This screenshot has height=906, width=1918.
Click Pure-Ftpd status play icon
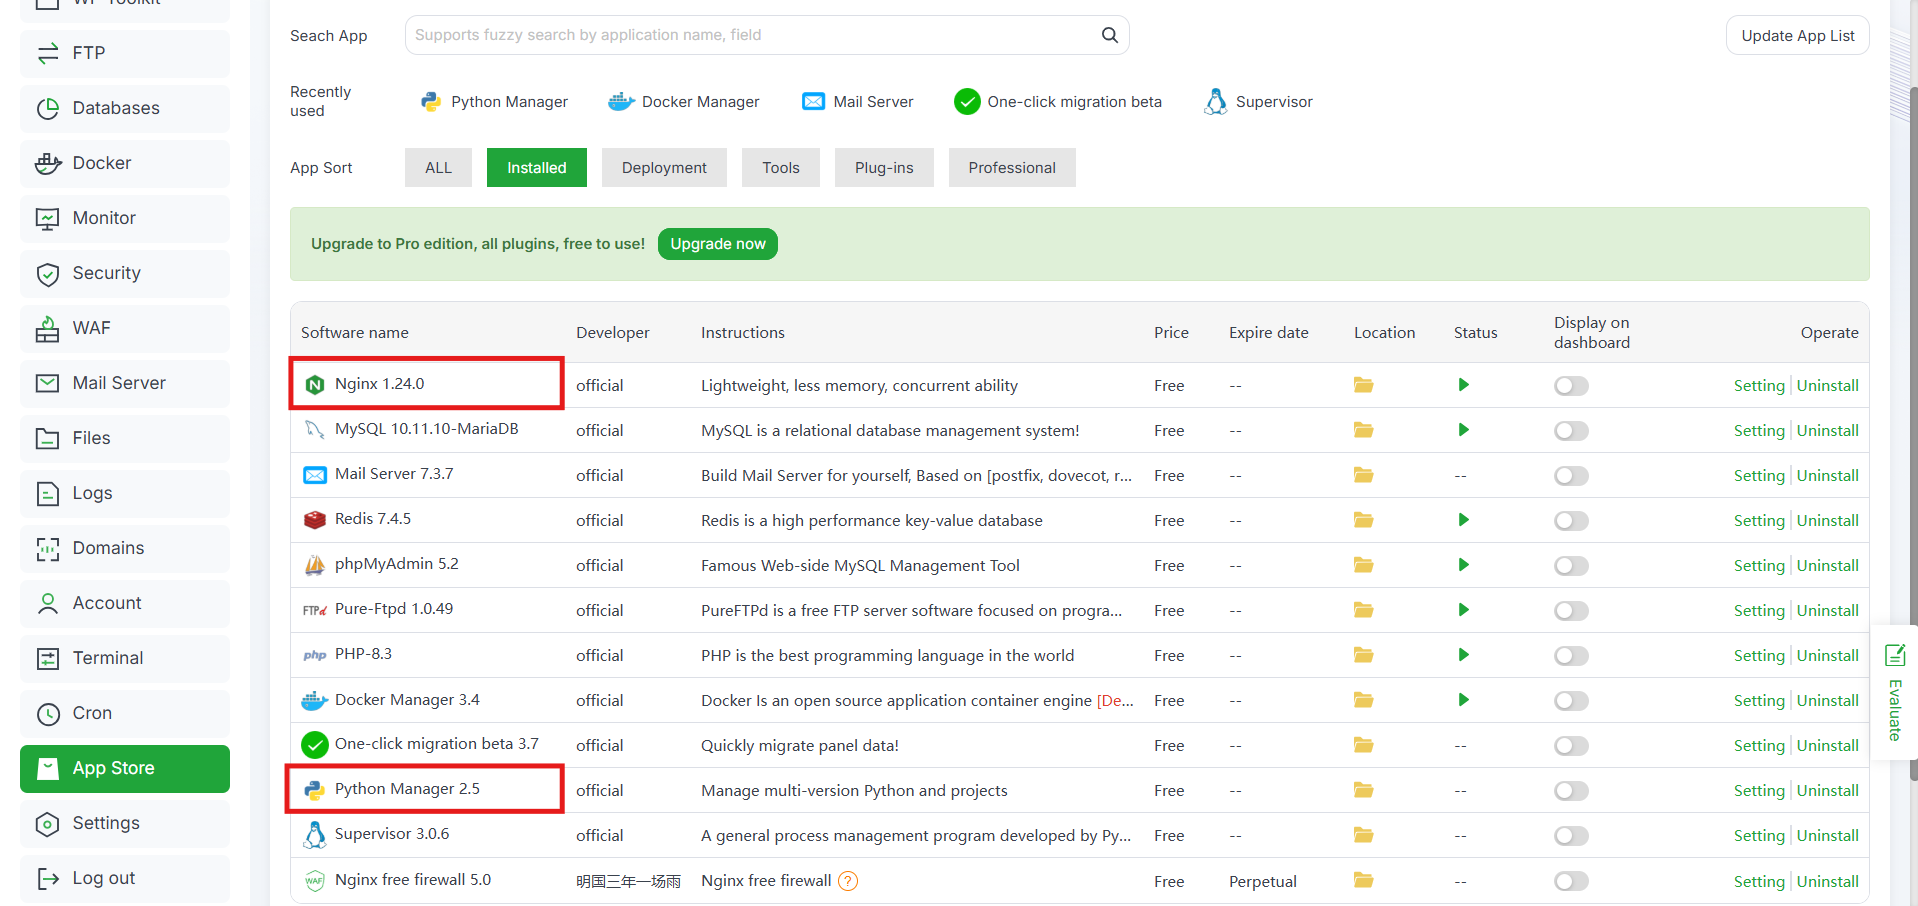[x=1463, y=610]
